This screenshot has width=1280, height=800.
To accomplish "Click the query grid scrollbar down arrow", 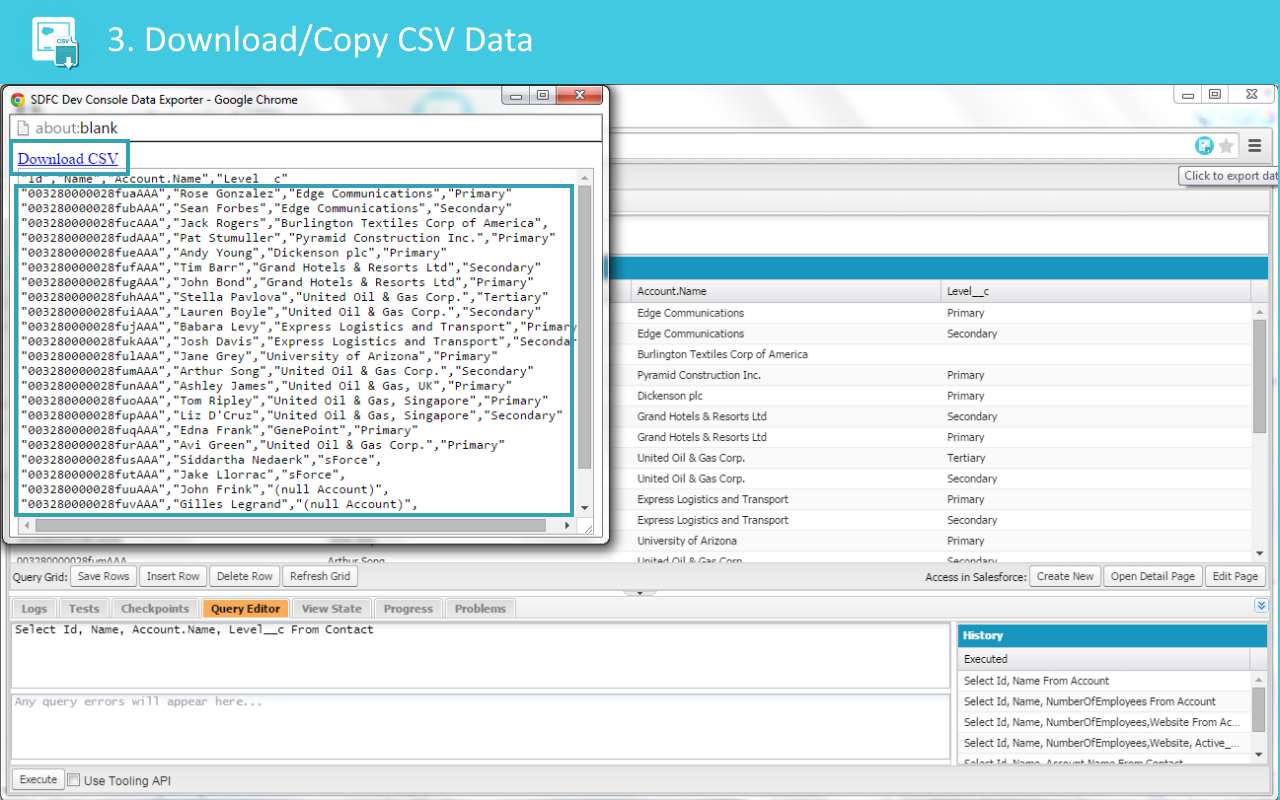I will [1259, 554].
